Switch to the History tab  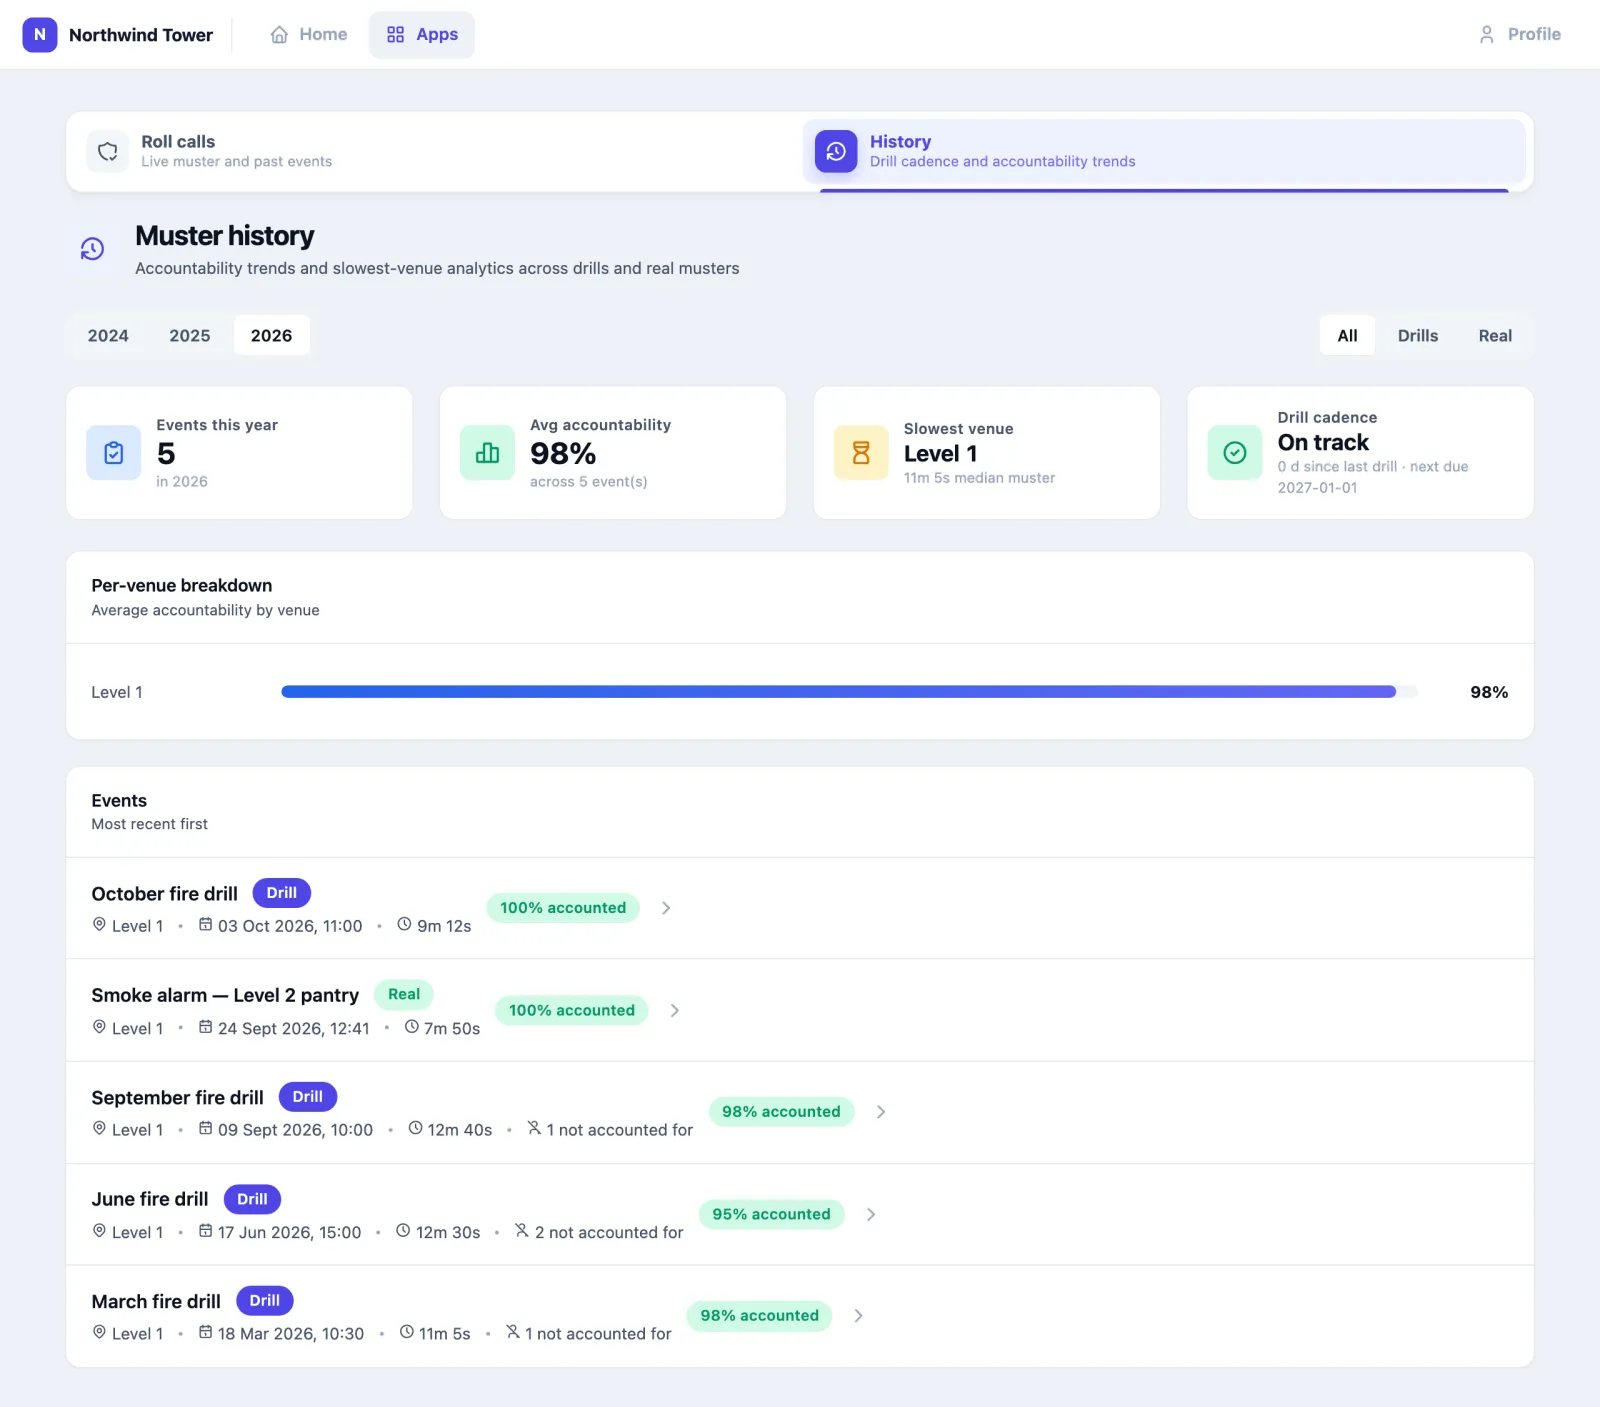1164,151
